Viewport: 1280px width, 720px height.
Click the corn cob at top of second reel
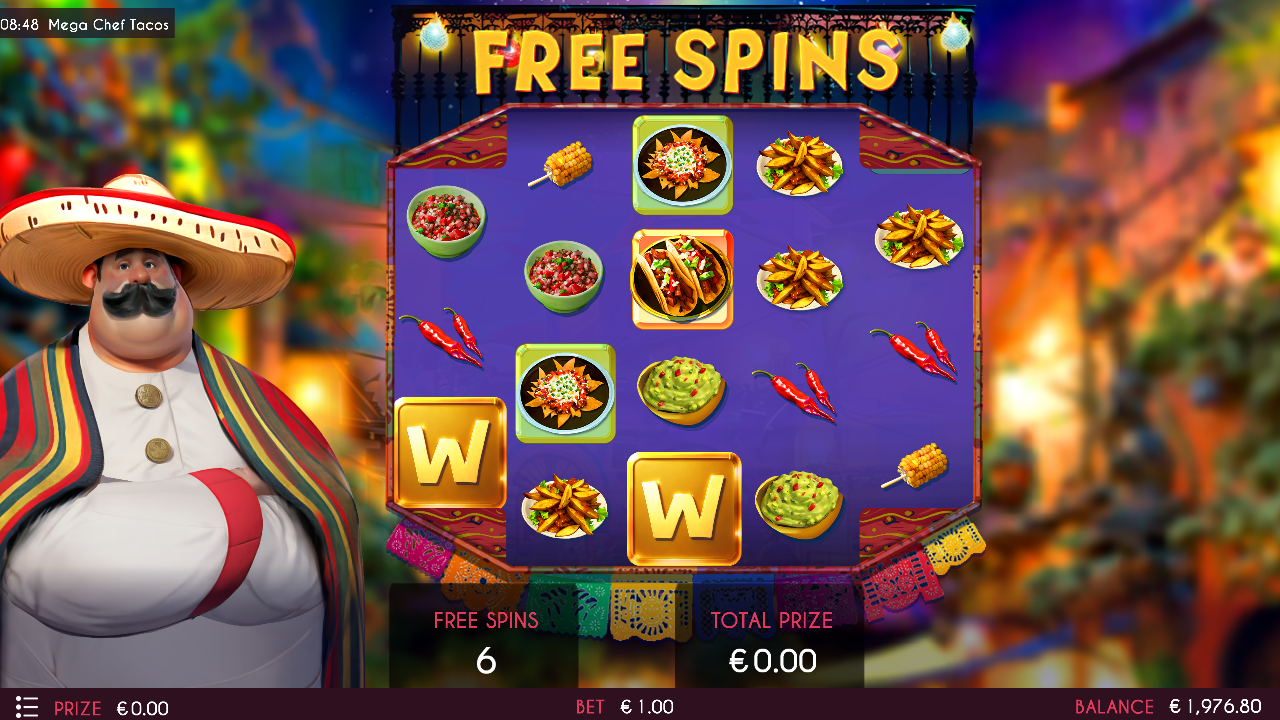pyautogui.click(x=564, y=164)
